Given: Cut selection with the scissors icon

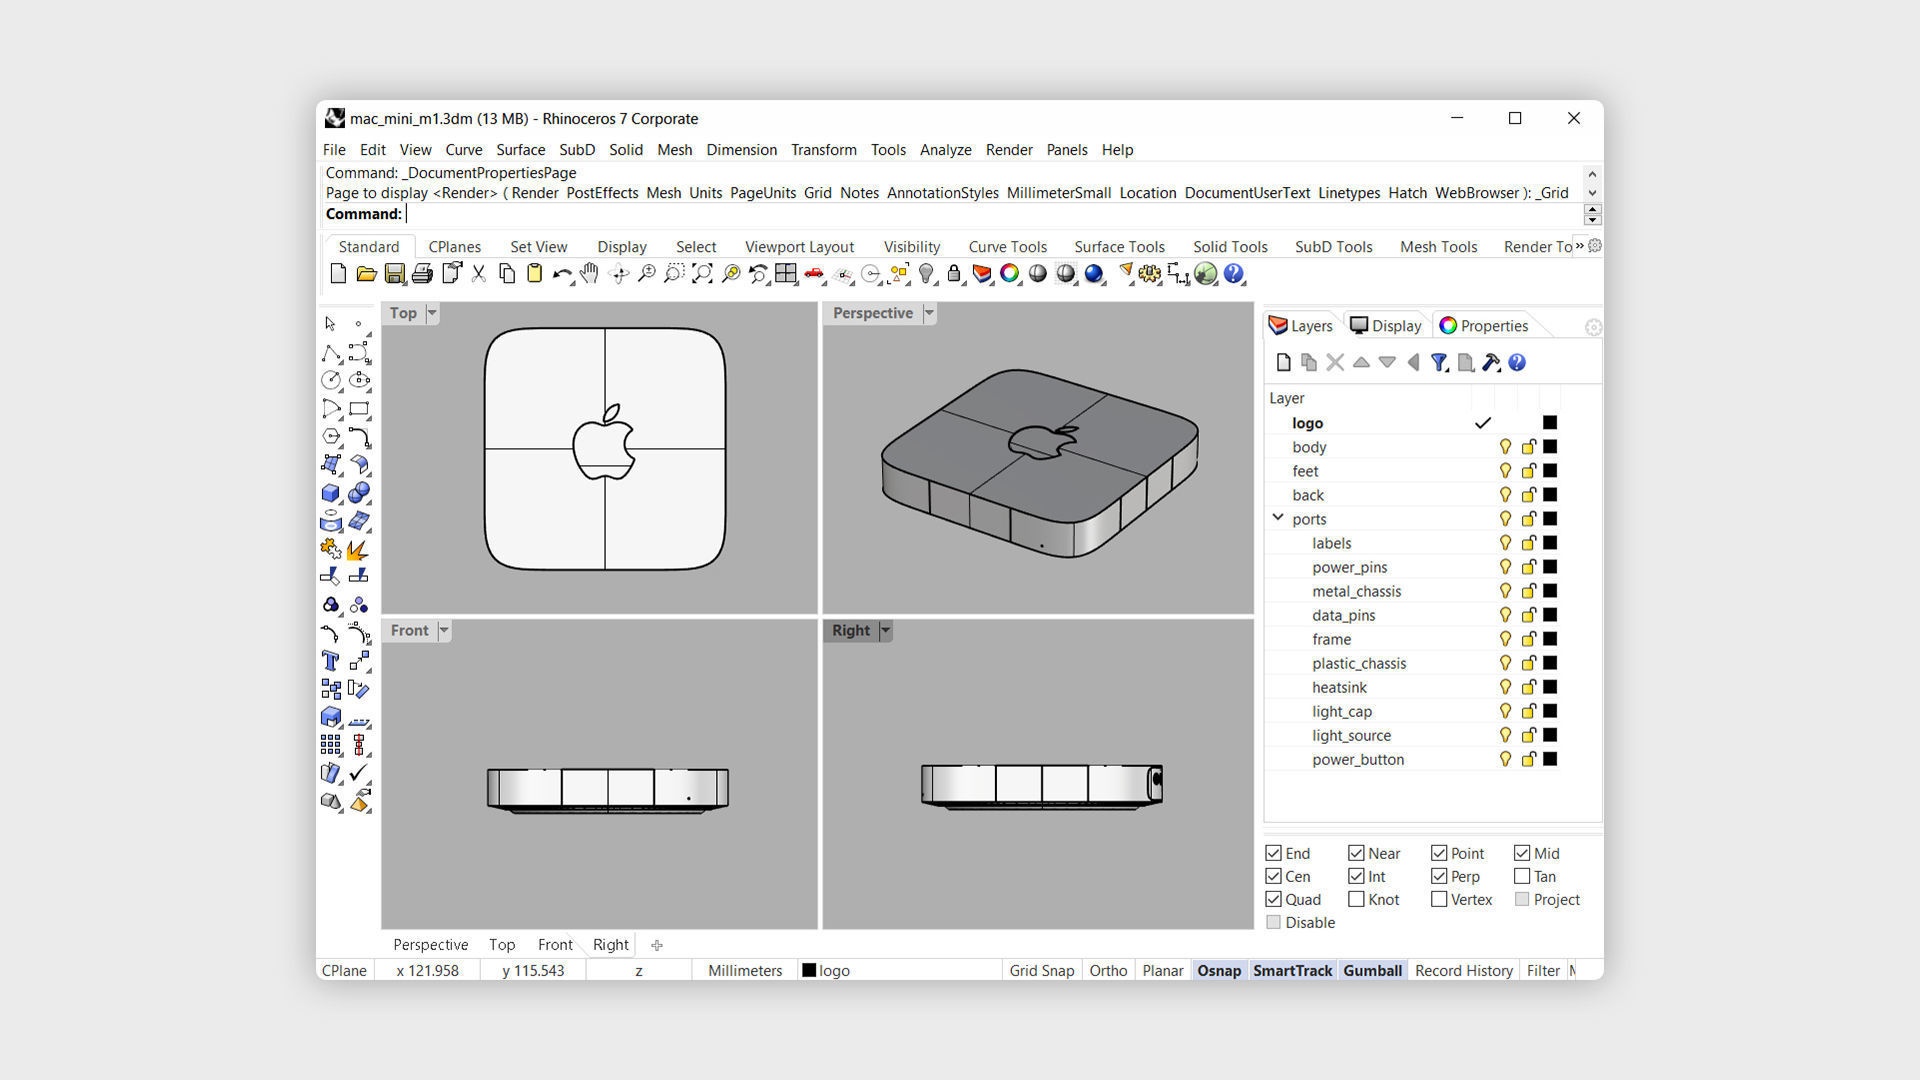Looking at the screenshot, I should [x=479, y=274].
